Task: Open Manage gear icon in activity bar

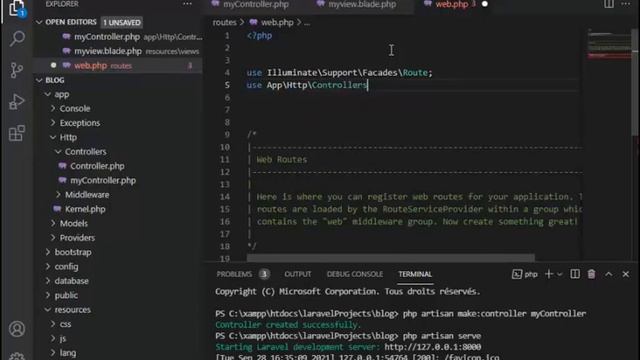Action: (17, 356)
